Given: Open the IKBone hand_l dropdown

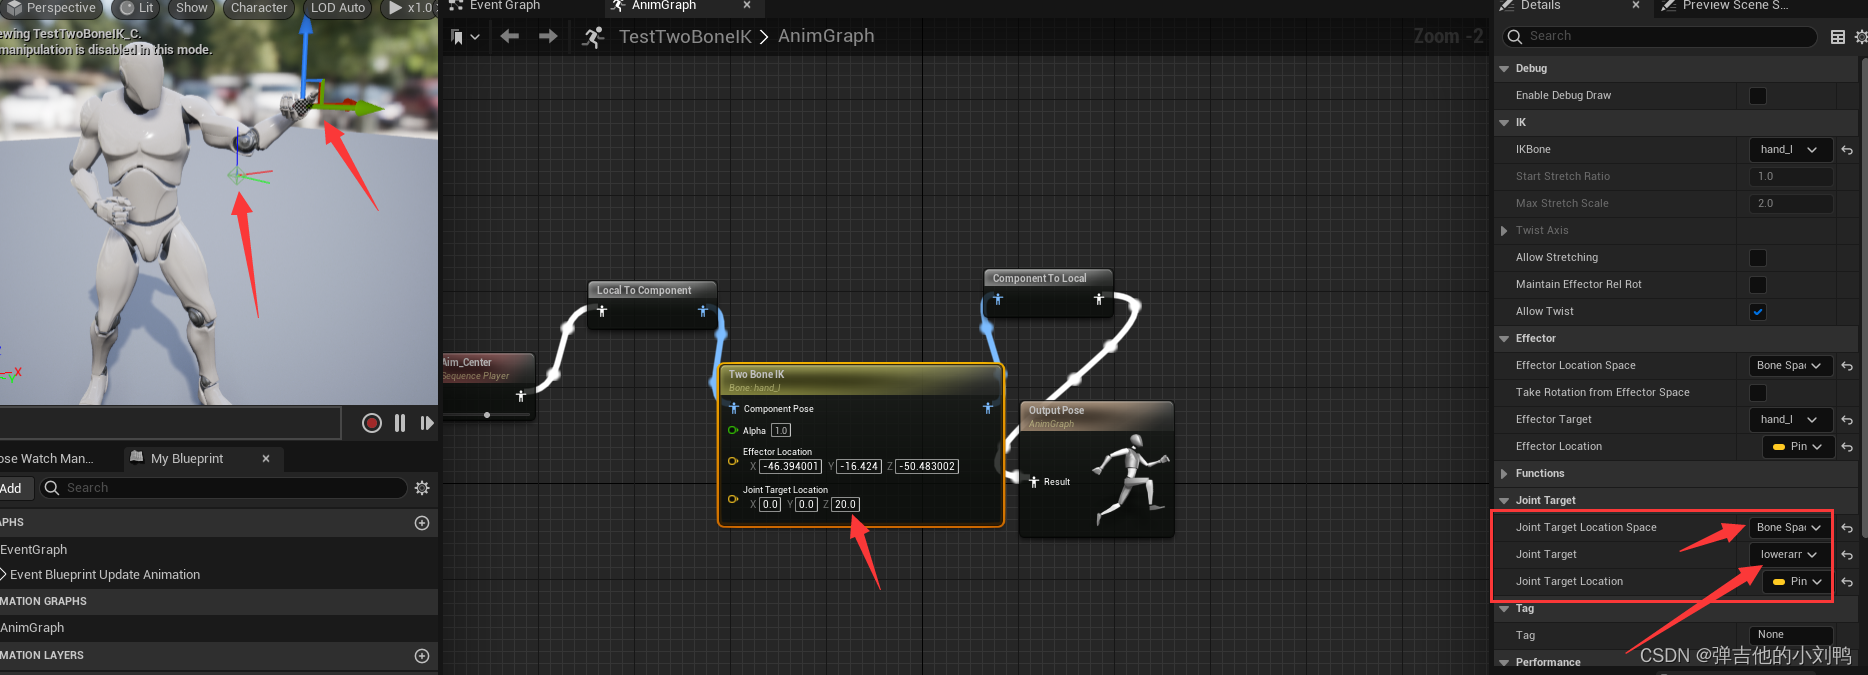Looking at the screenshot, I should coord(1790,150).
